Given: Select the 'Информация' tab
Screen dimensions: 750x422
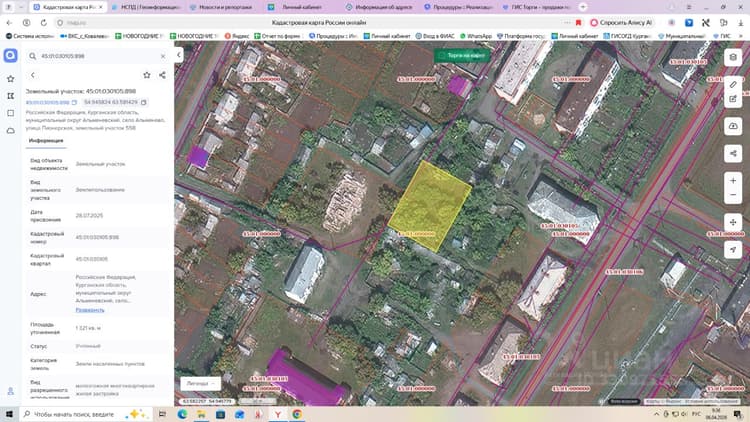Looking at the screenshot, I should 46,141.
